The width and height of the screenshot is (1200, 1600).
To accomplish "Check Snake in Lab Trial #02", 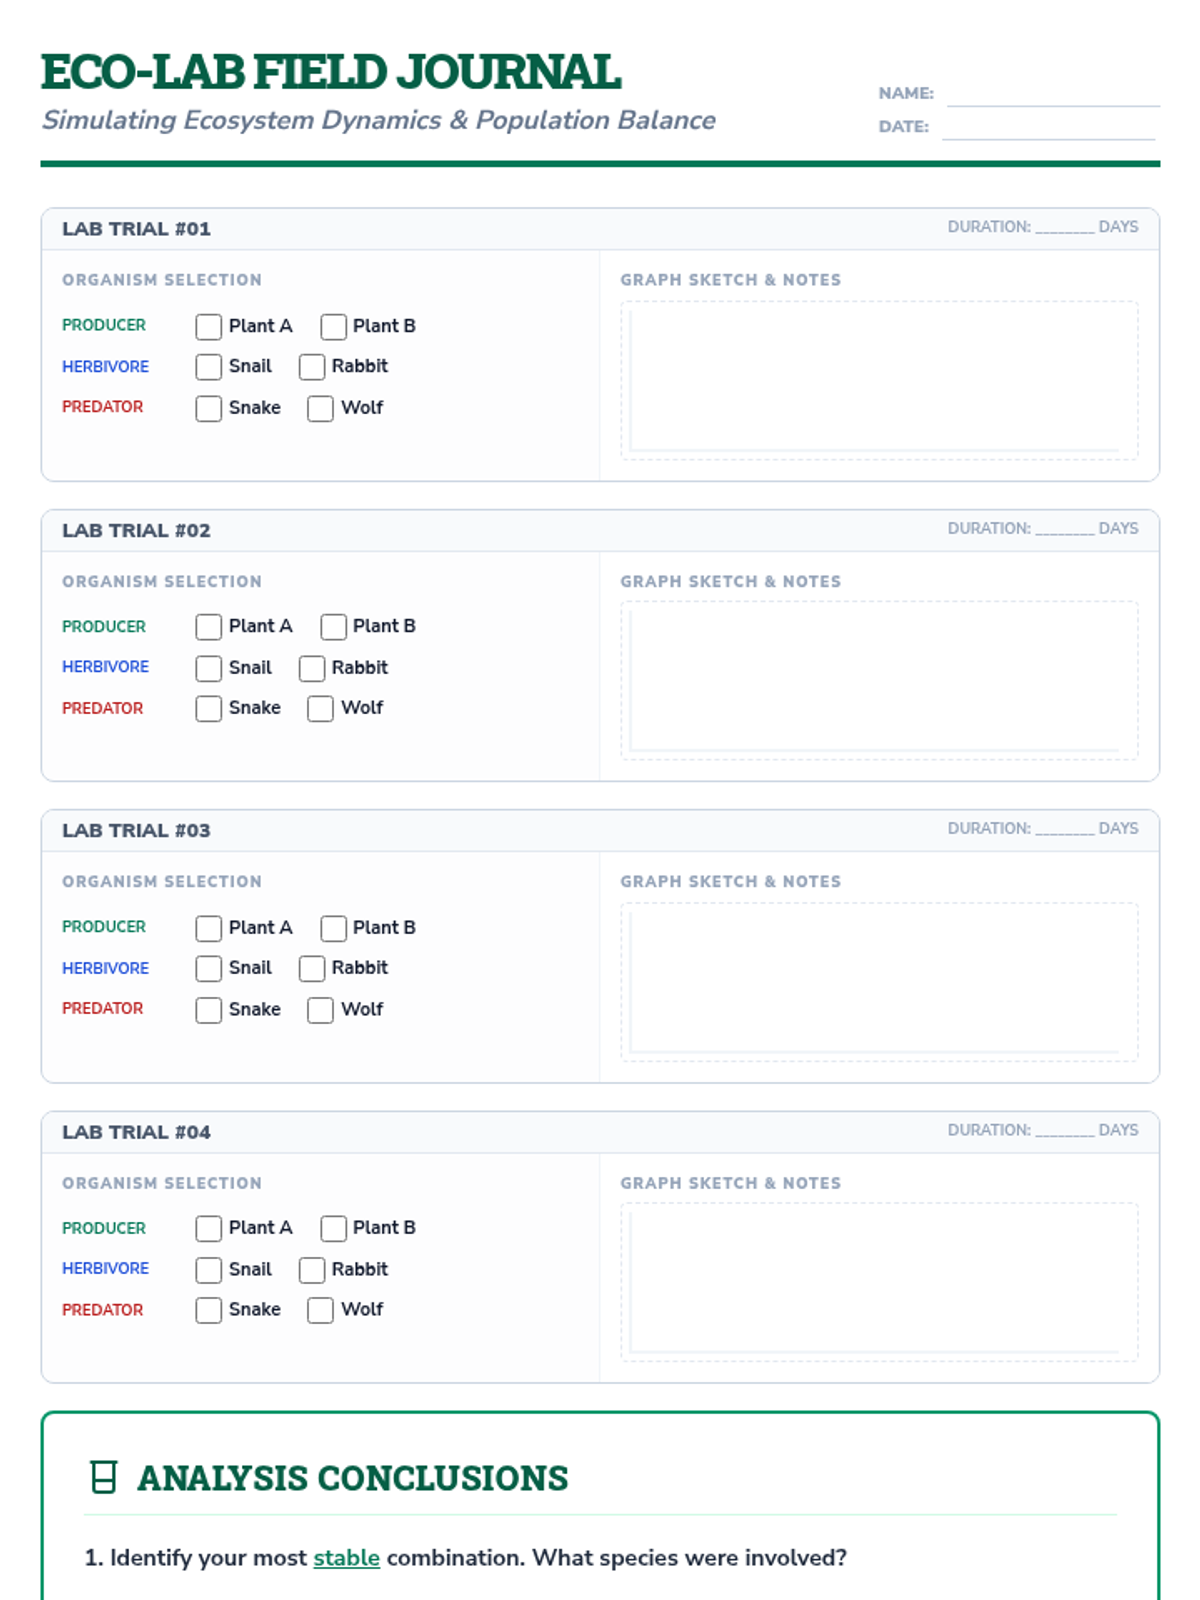I will pos(209,708).
